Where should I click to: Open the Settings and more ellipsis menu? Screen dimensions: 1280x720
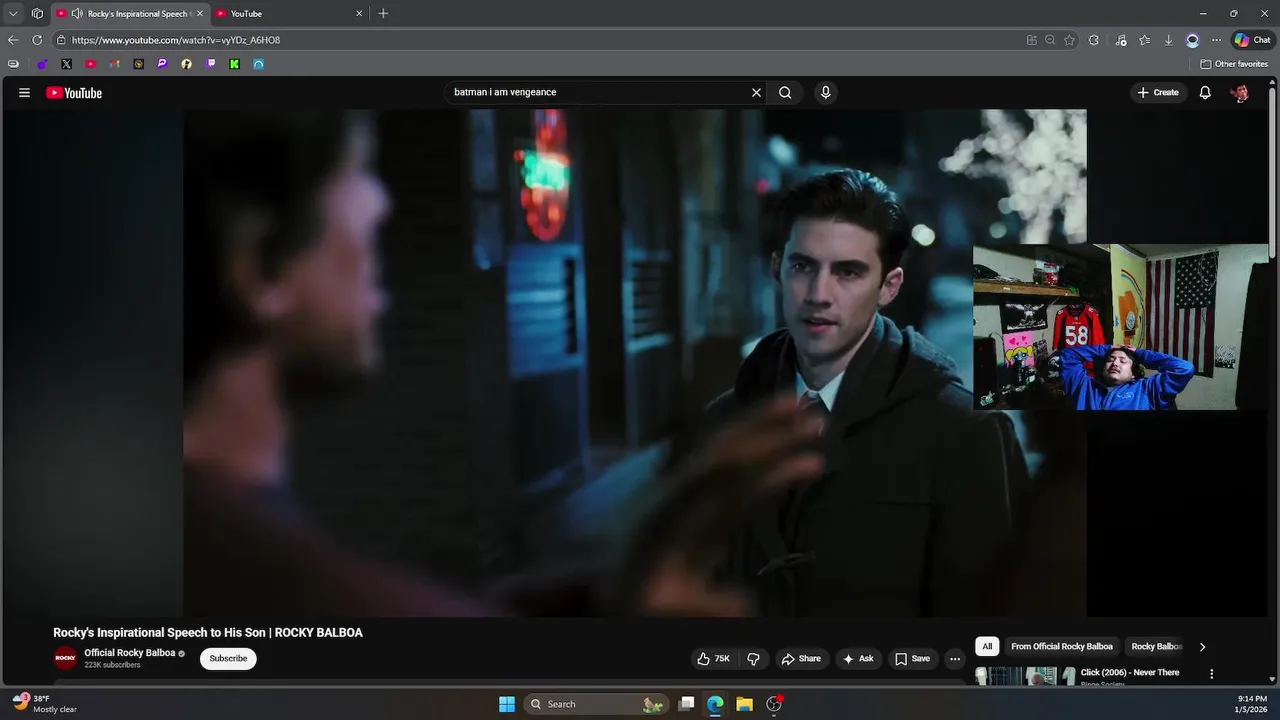tap(1216, 40)
